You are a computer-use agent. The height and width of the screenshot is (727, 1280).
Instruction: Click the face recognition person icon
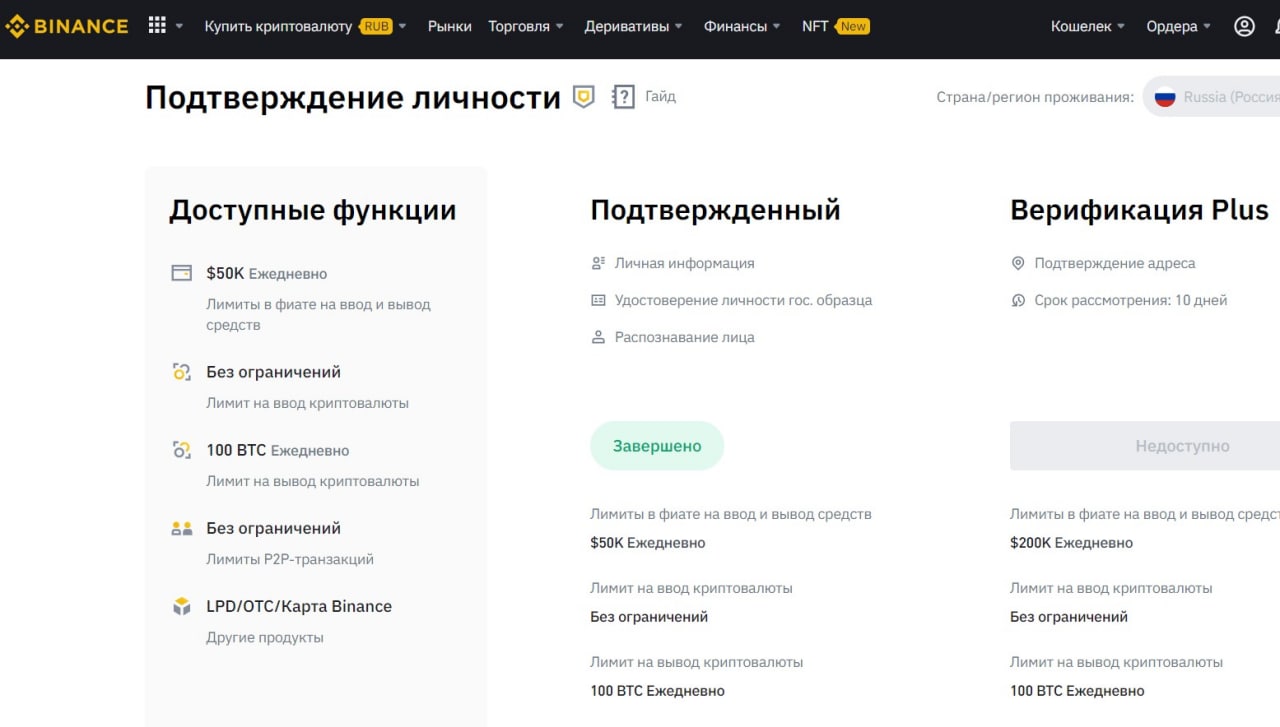click(598, 337)
